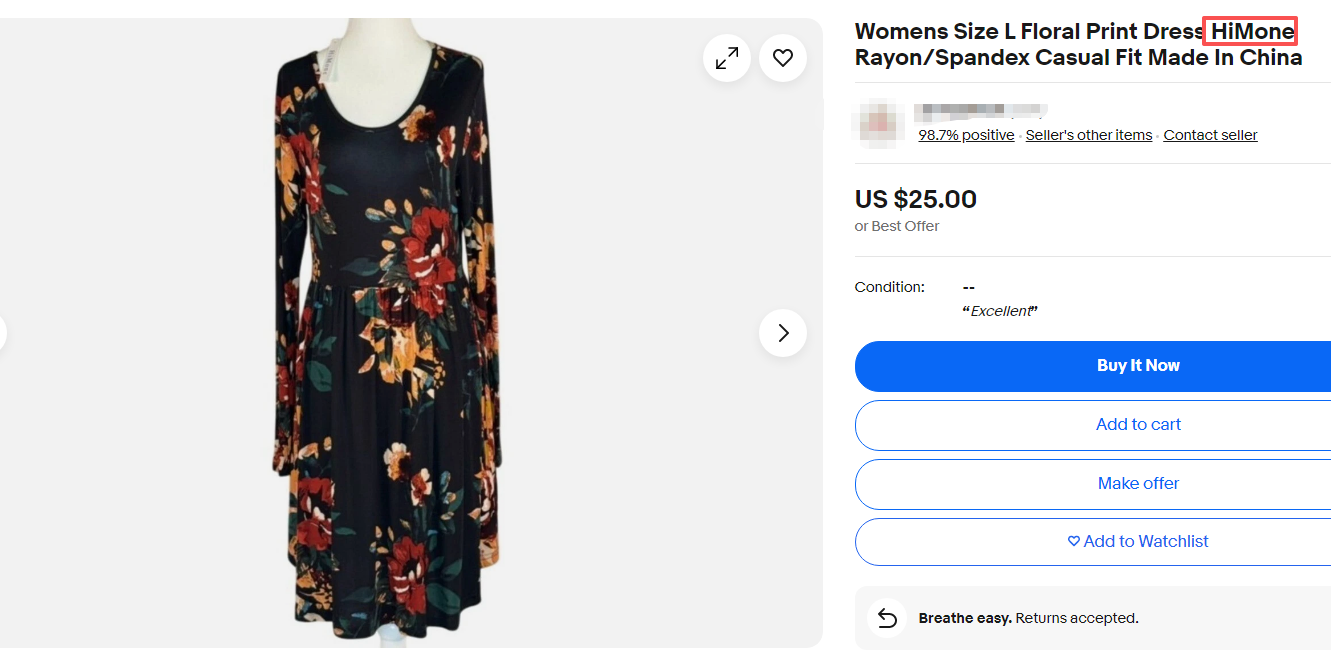Click the US $25.00 price
The width and height of the screenshot is (1331, 660).
tap(915, 199)
